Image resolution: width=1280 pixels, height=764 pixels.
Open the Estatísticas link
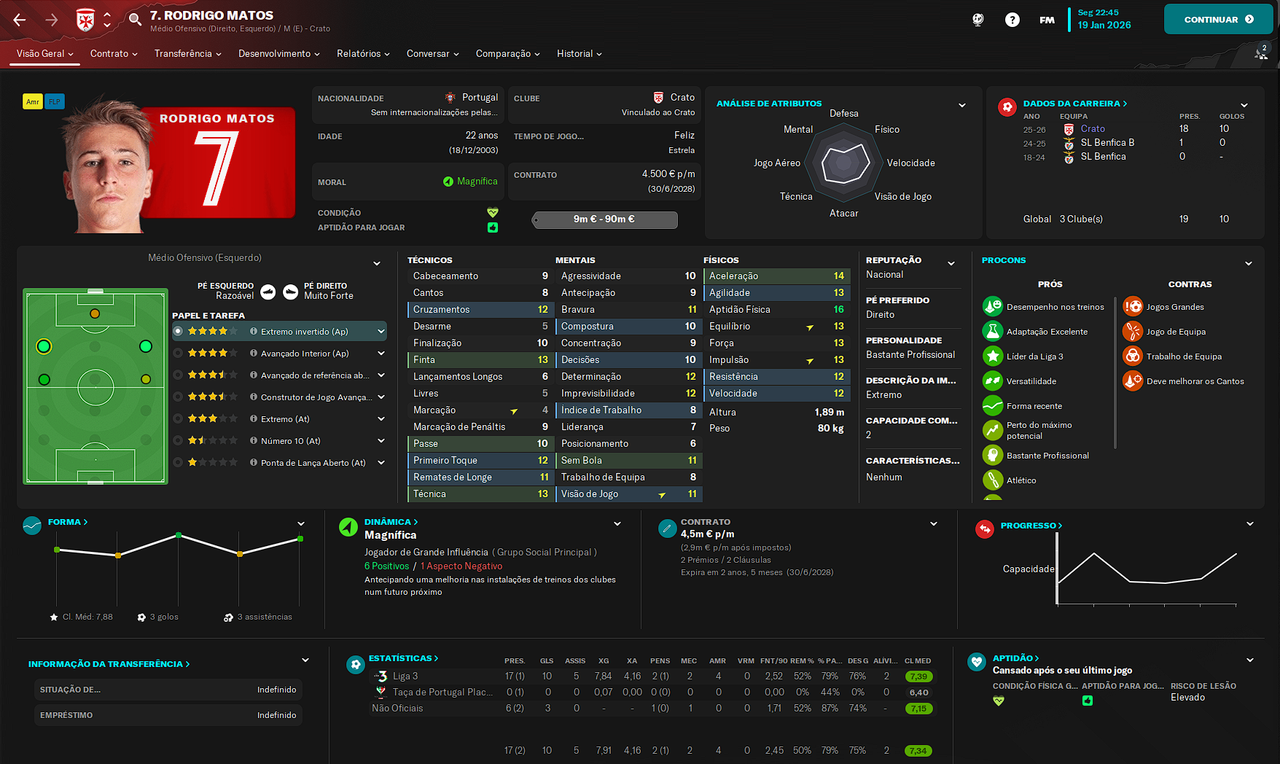pos(404,658)
